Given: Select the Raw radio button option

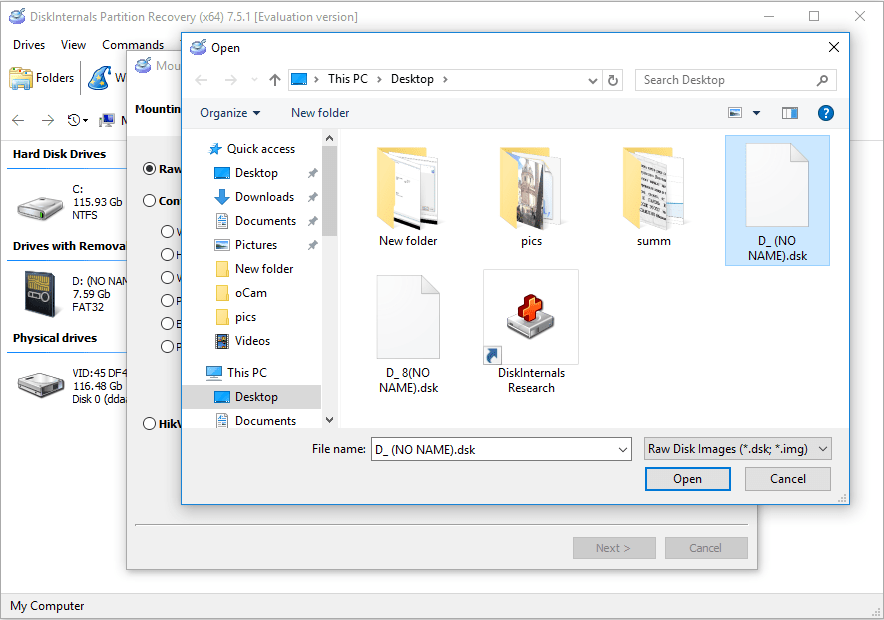Looking at the screenshot, I should point(150,169).
